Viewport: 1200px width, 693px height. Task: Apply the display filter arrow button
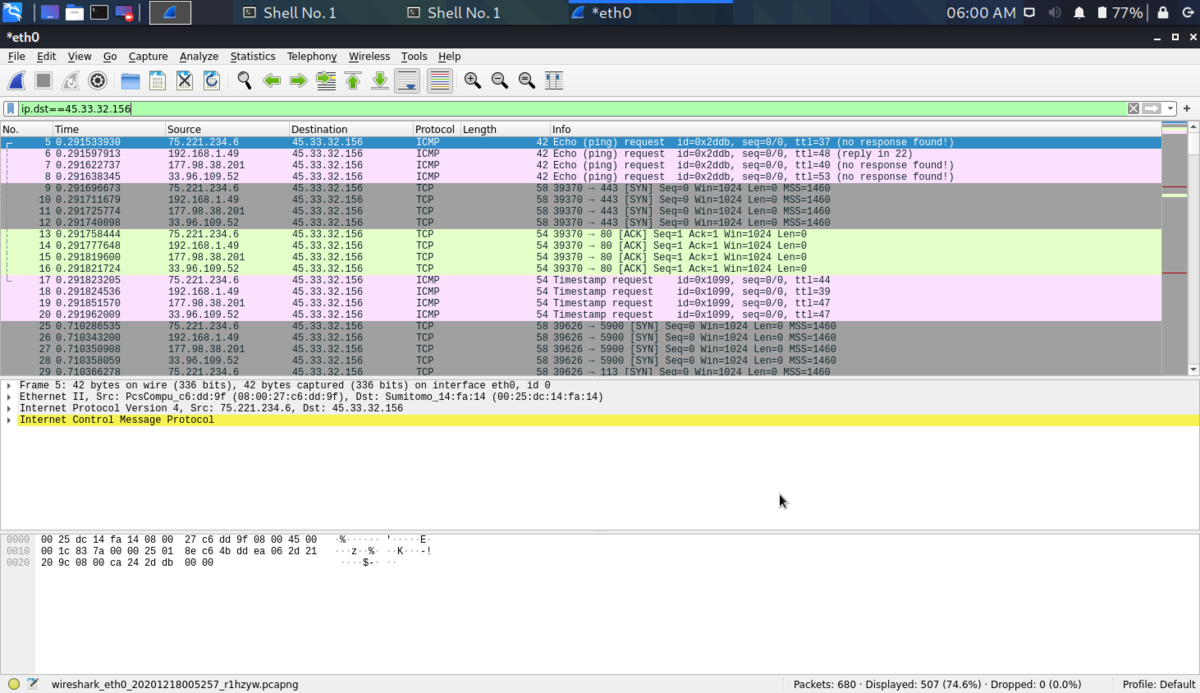[x=1152, y=108]
